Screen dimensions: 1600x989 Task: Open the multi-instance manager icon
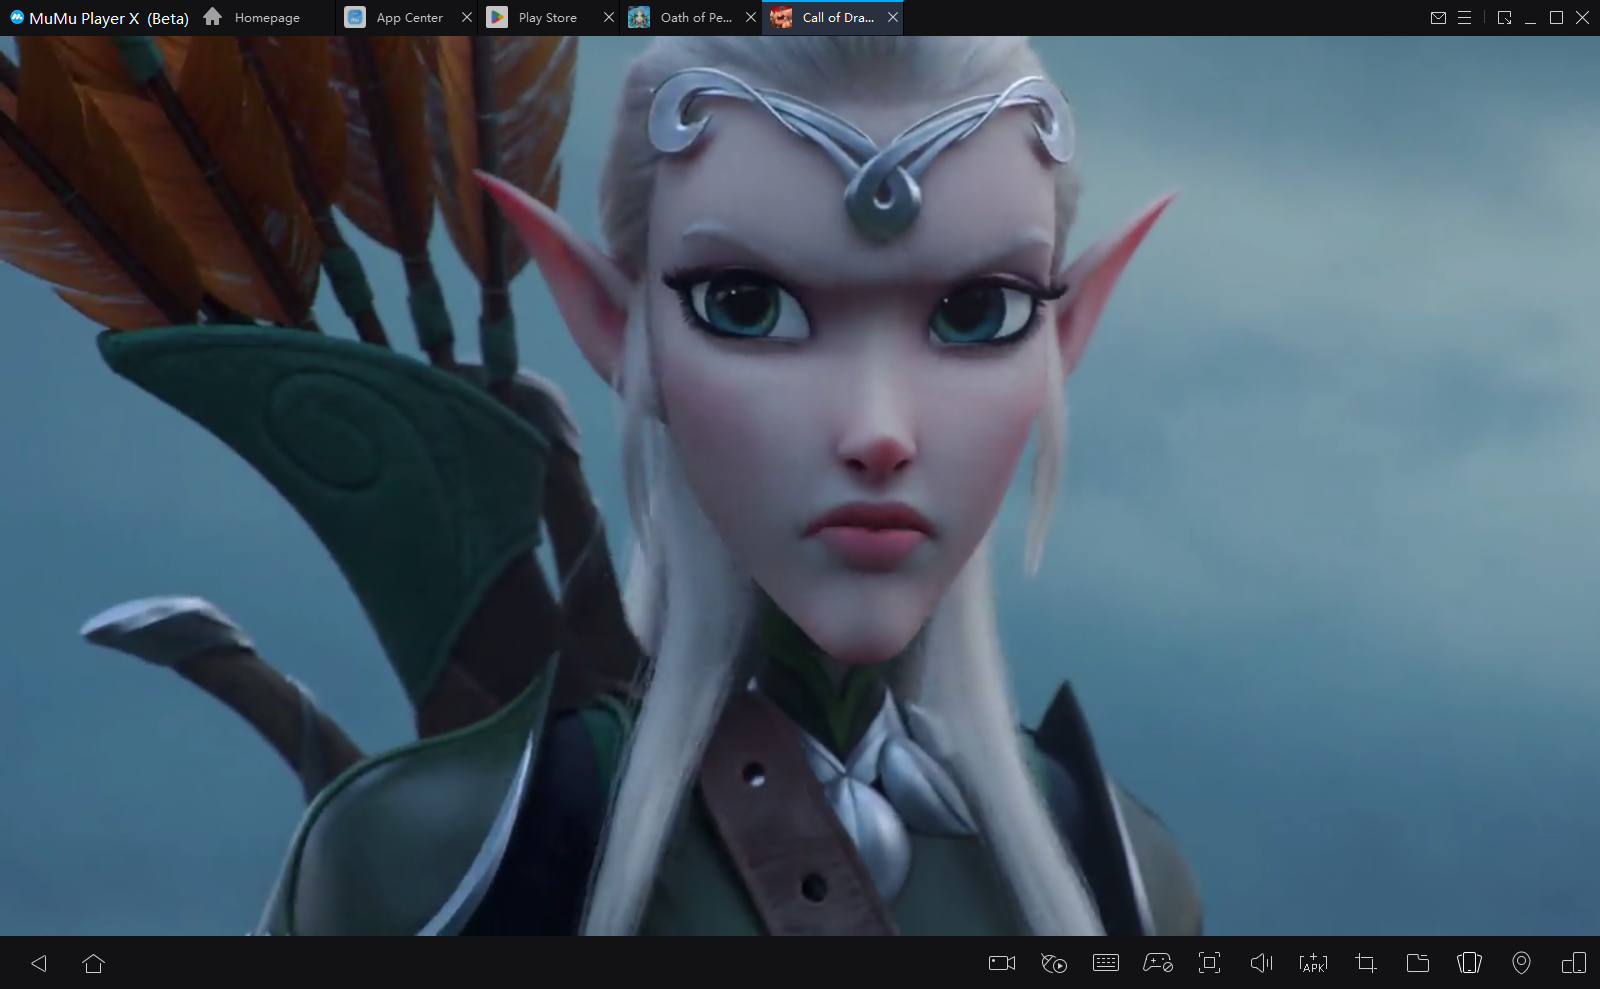tap(1573, 963)
